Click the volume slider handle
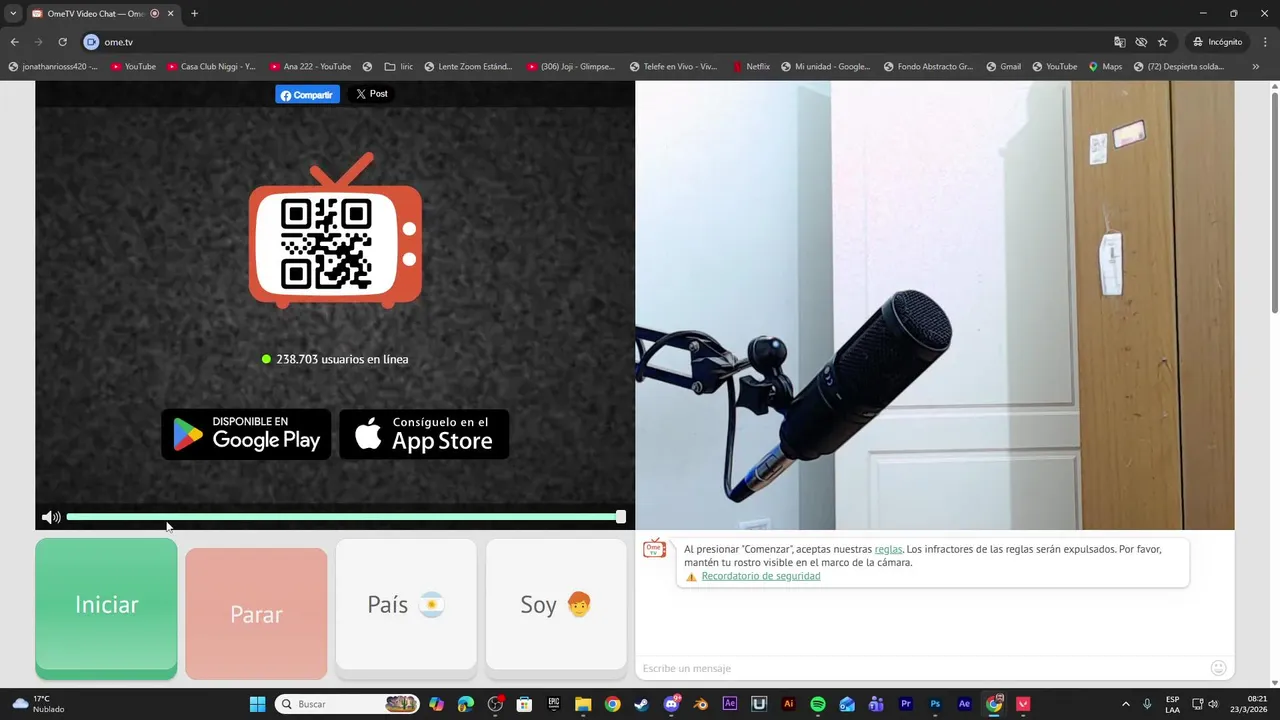The height and width of the screenshot is (720, 1280). [621, 517]
